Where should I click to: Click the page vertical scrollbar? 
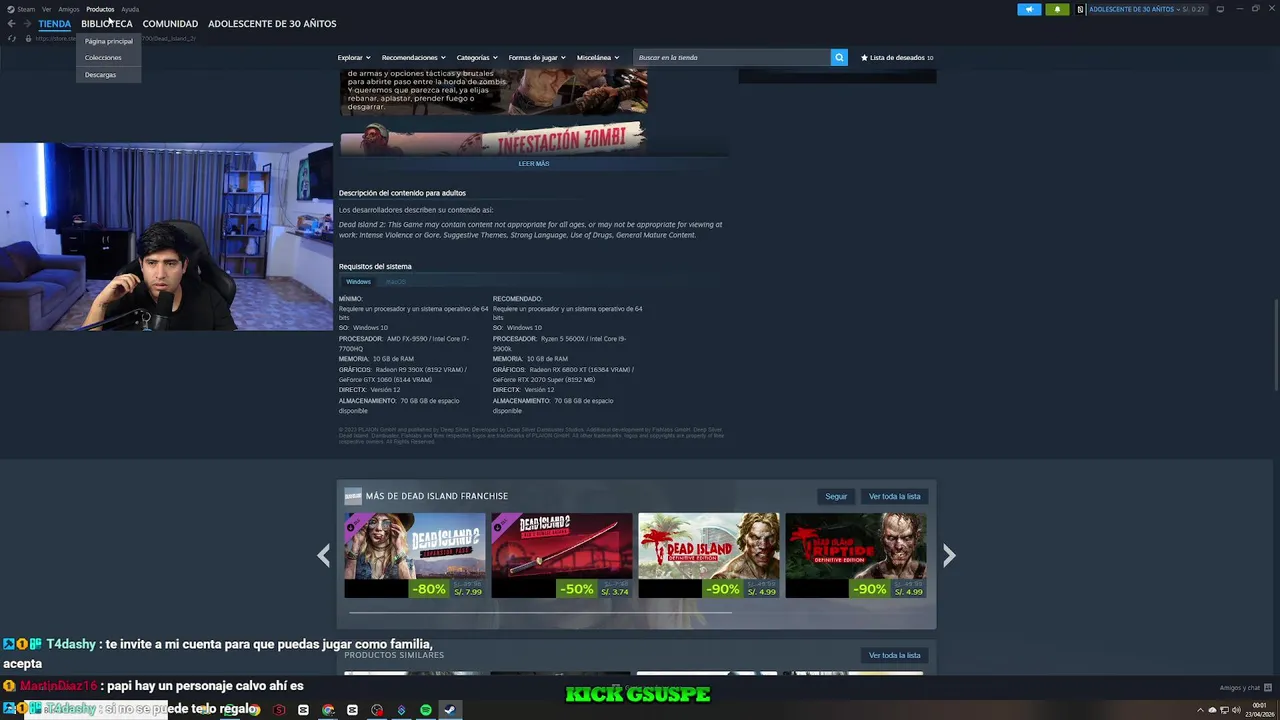1274,345
